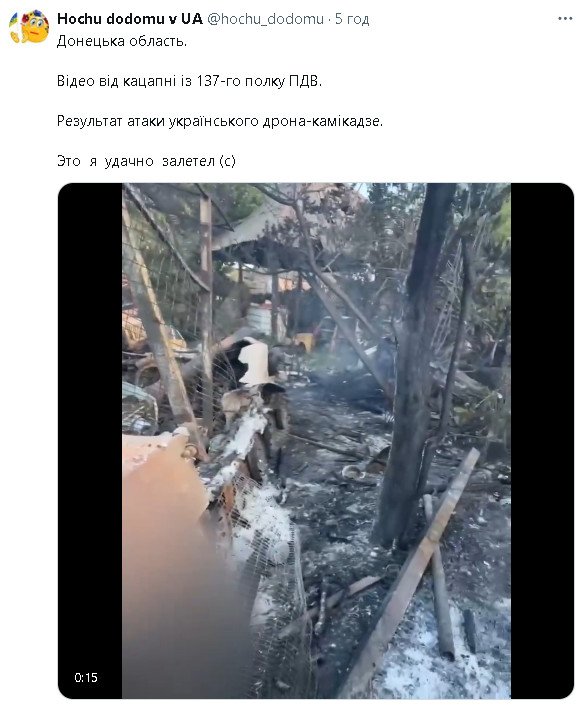Viewport: 579px width, 710px height.
Task: Open the tweet via the '5 год' timestamp
Action: (x=352, y=19)
